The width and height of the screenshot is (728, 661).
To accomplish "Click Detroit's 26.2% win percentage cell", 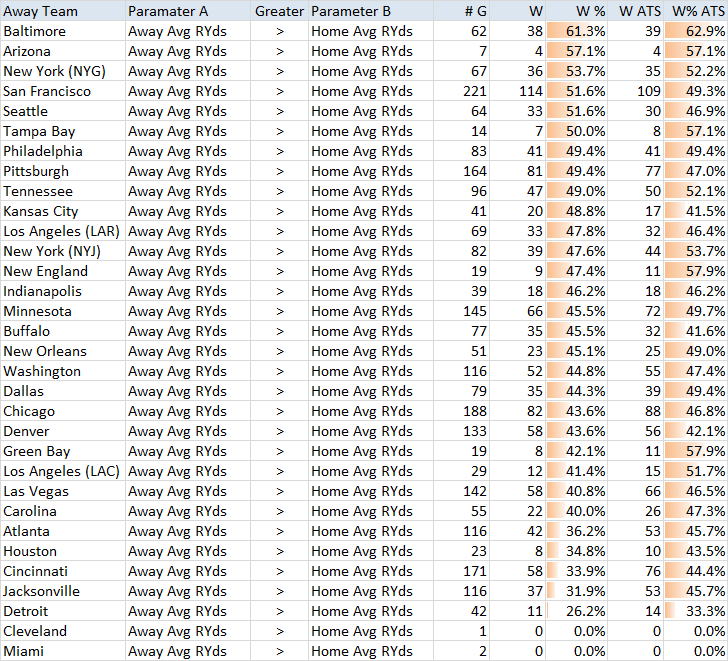I will click(x=577, y=610).
